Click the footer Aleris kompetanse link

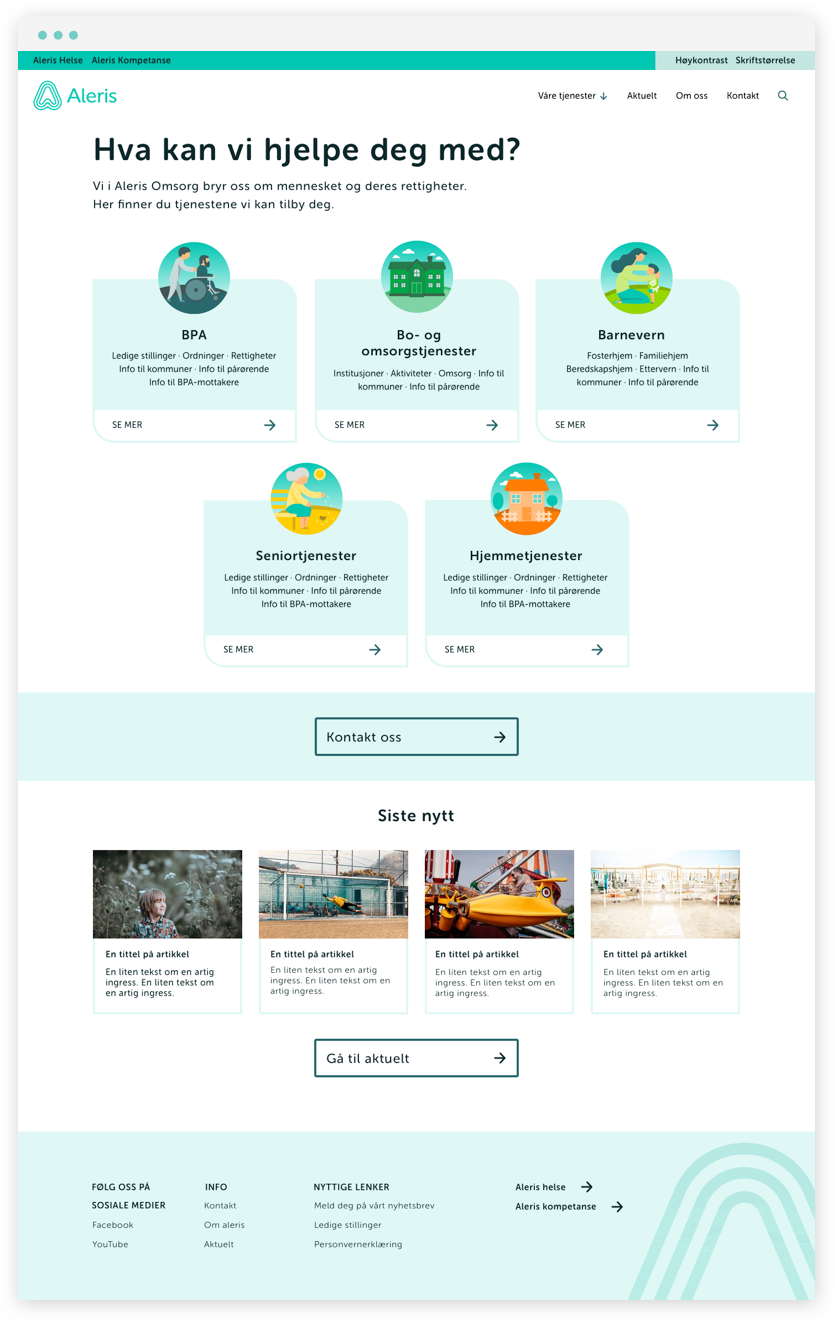(556, 1207)
